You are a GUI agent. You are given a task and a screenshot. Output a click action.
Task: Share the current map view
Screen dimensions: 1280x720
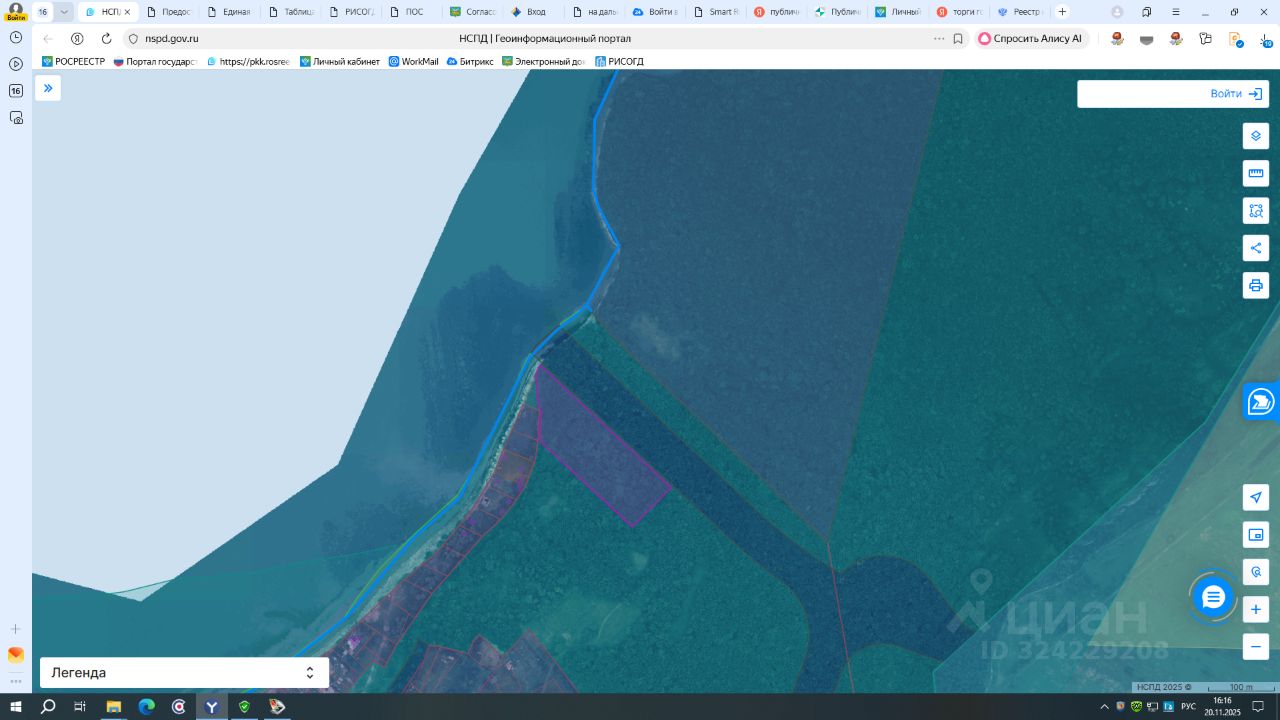coord(1256,248)
